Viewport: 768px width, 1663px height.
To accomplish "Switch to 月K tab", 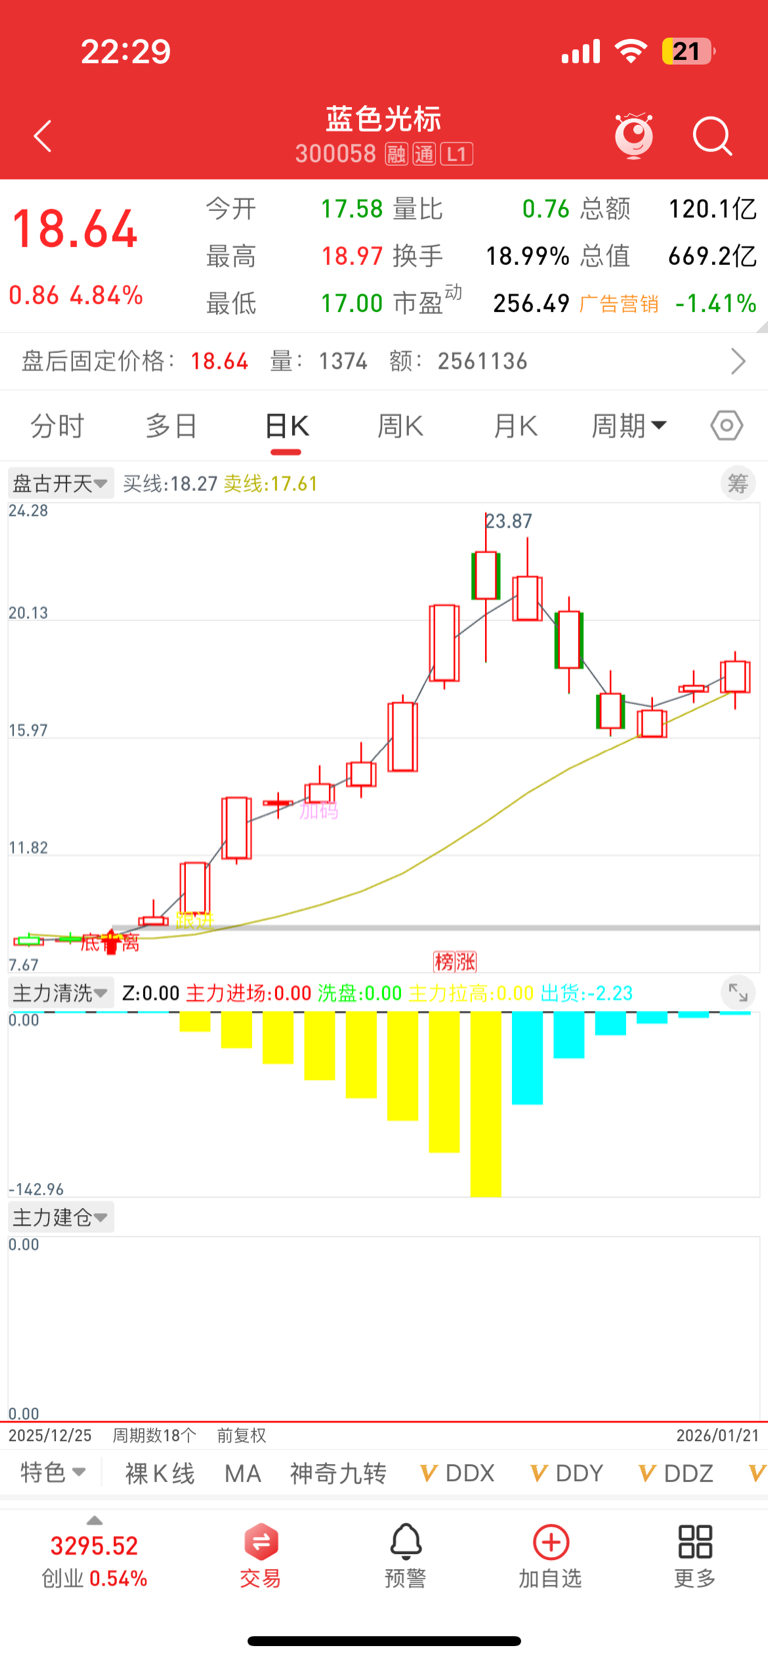I will coord(515,426).
